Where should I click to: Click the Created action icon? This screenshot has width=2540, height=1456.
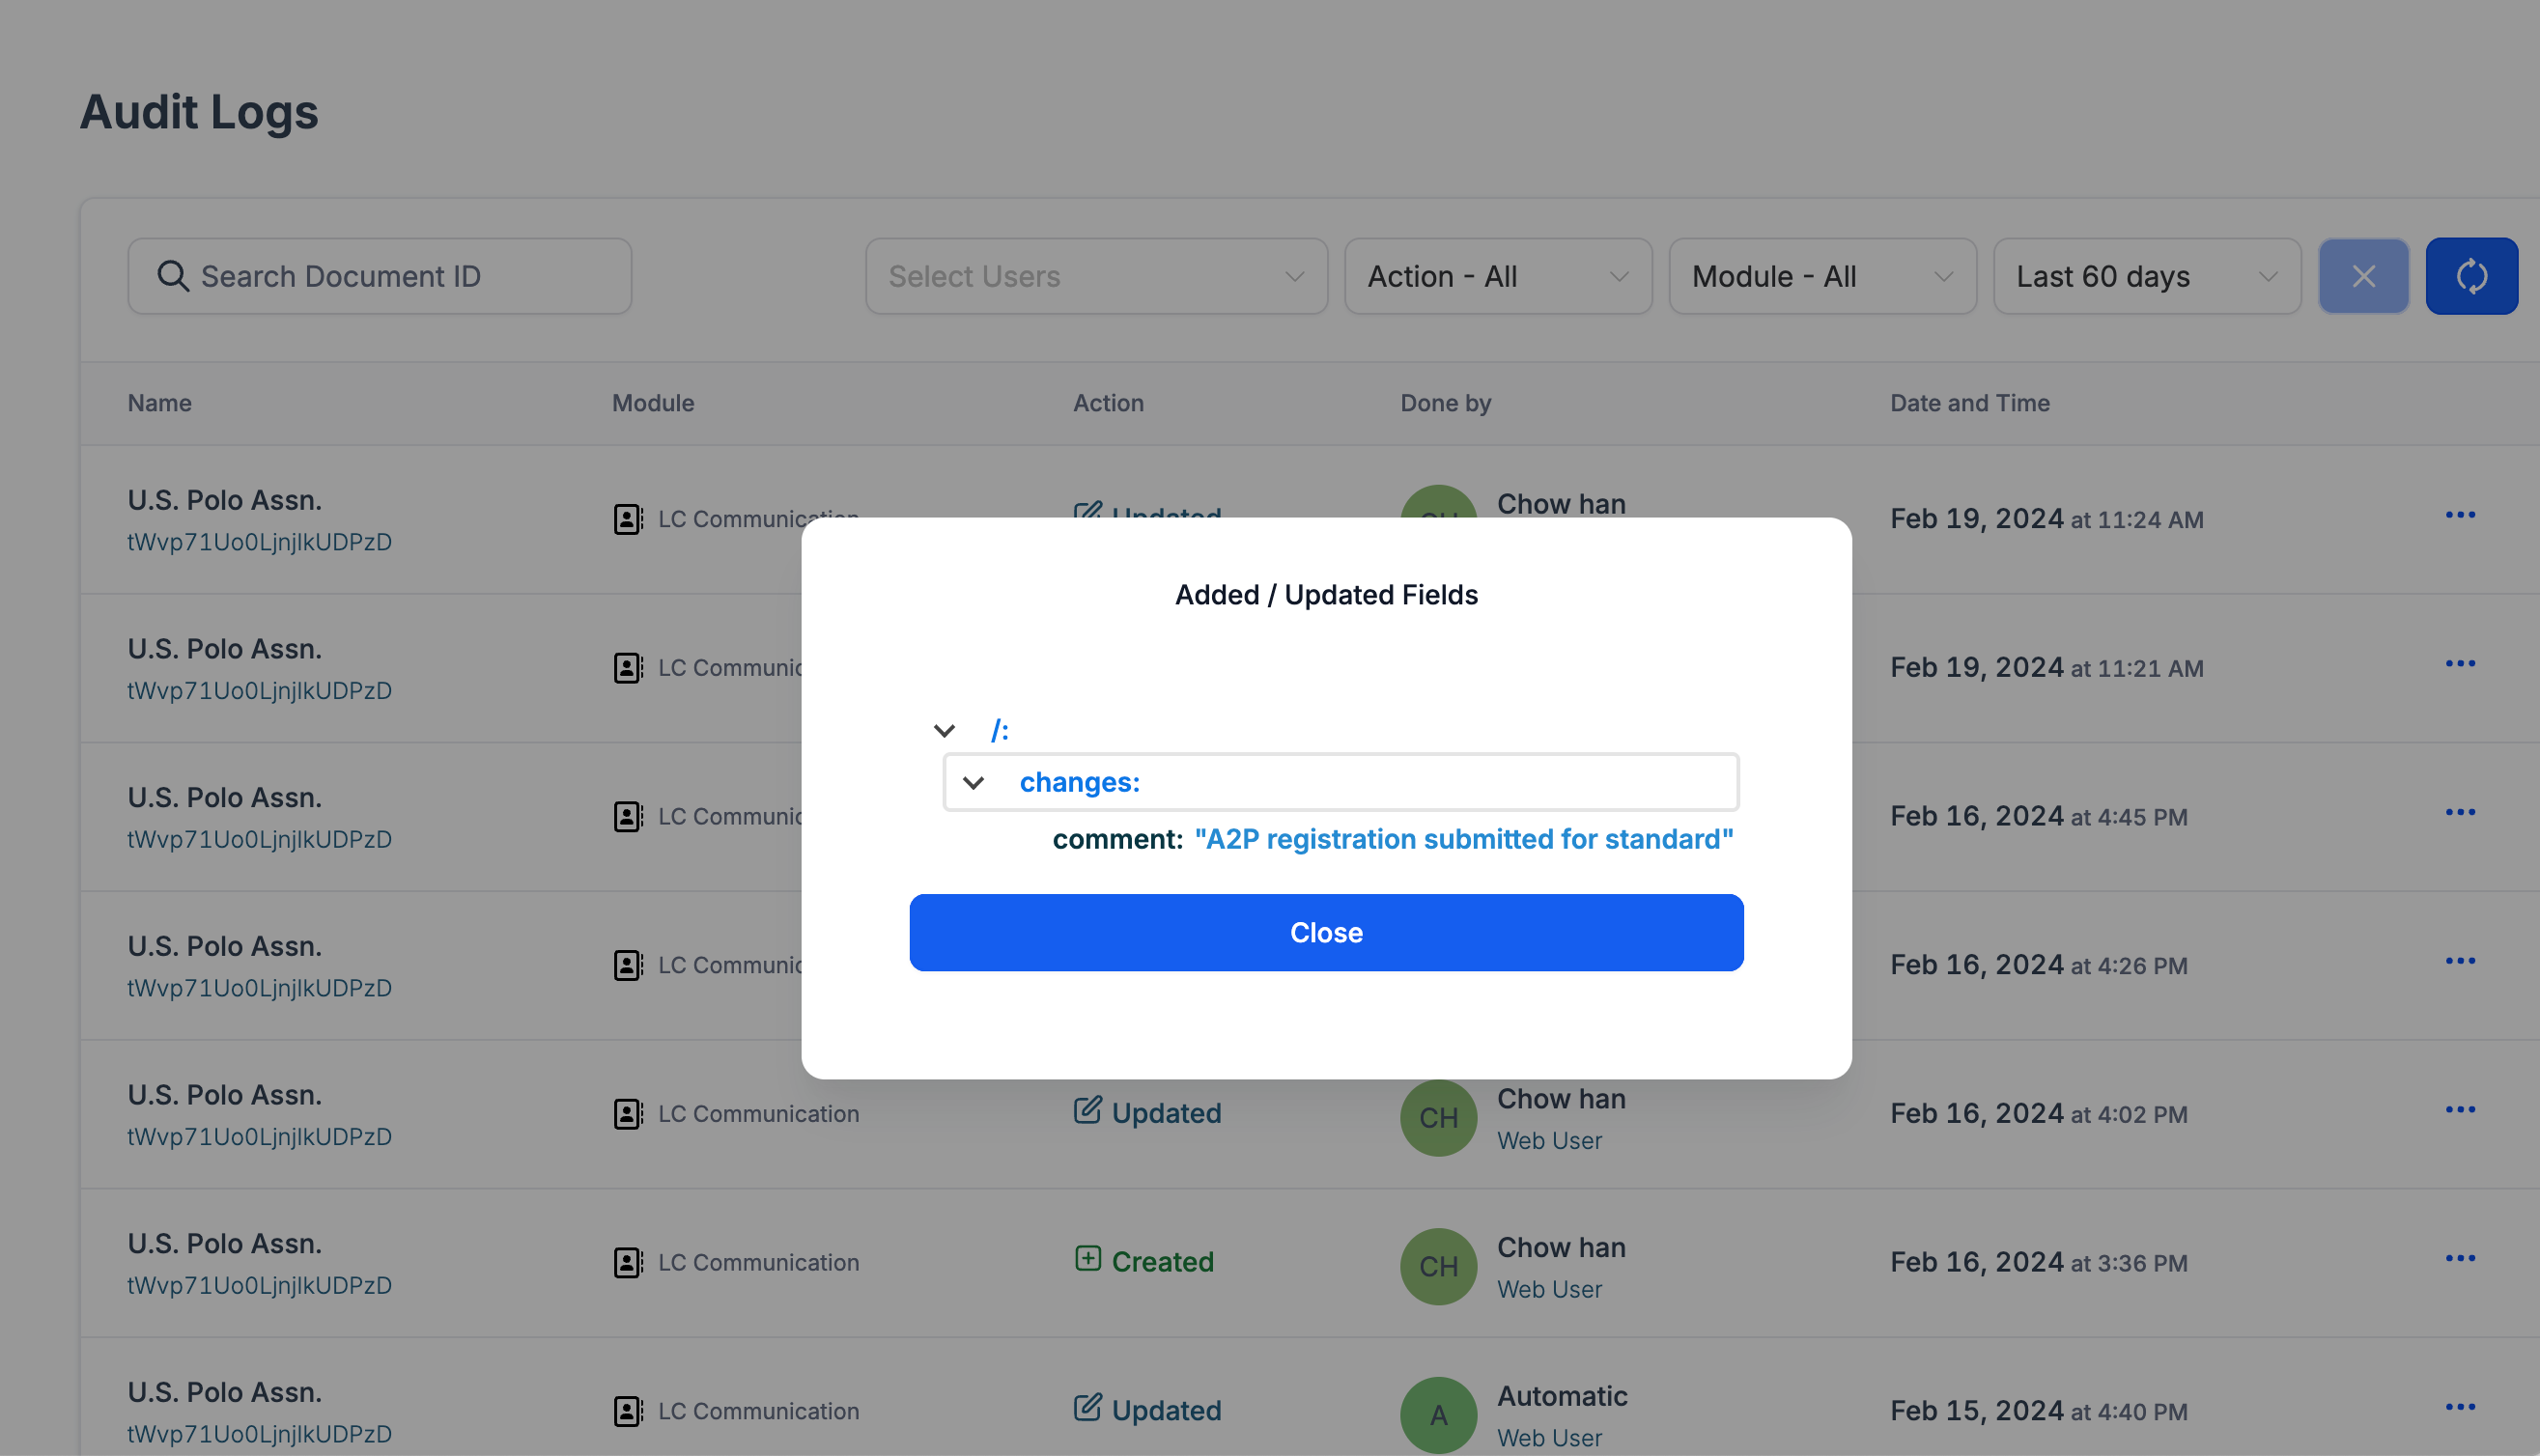point(1087,1258)
